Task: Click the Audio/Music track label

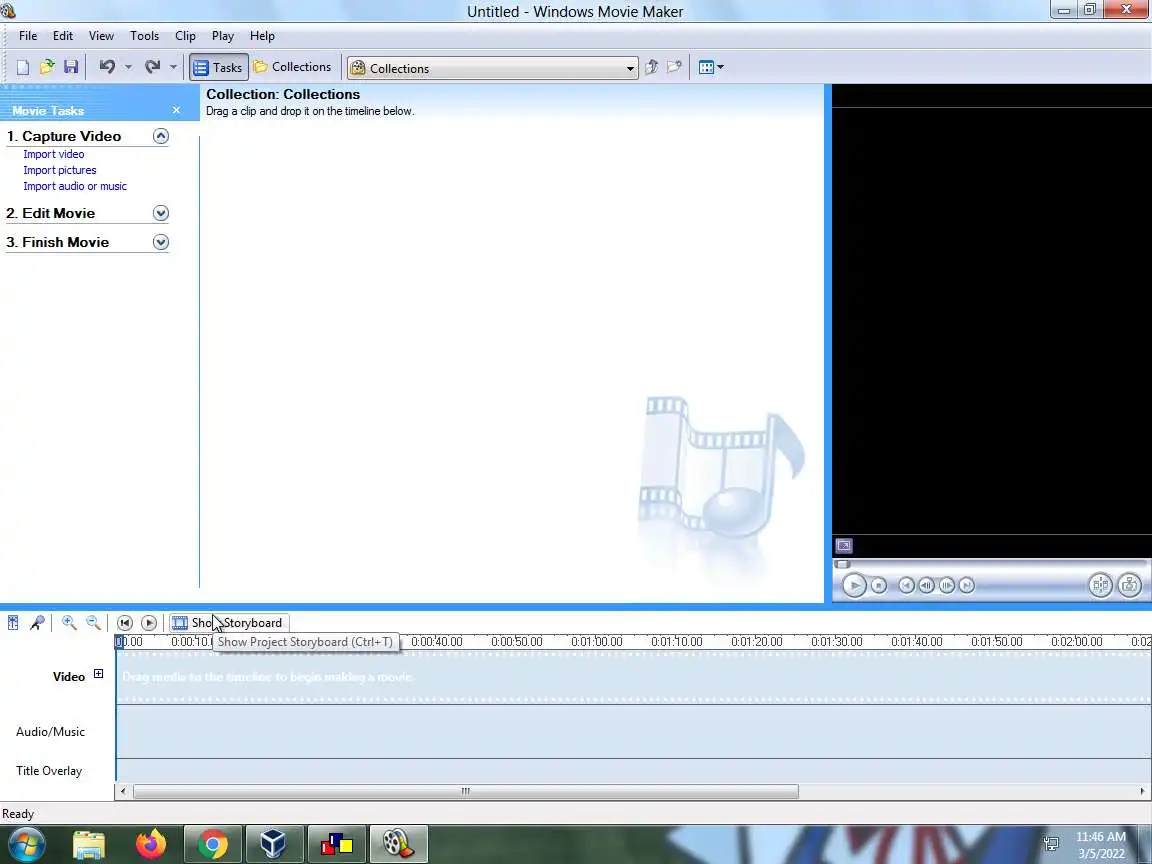Action: pyautogui.click(x=51, y=732)
